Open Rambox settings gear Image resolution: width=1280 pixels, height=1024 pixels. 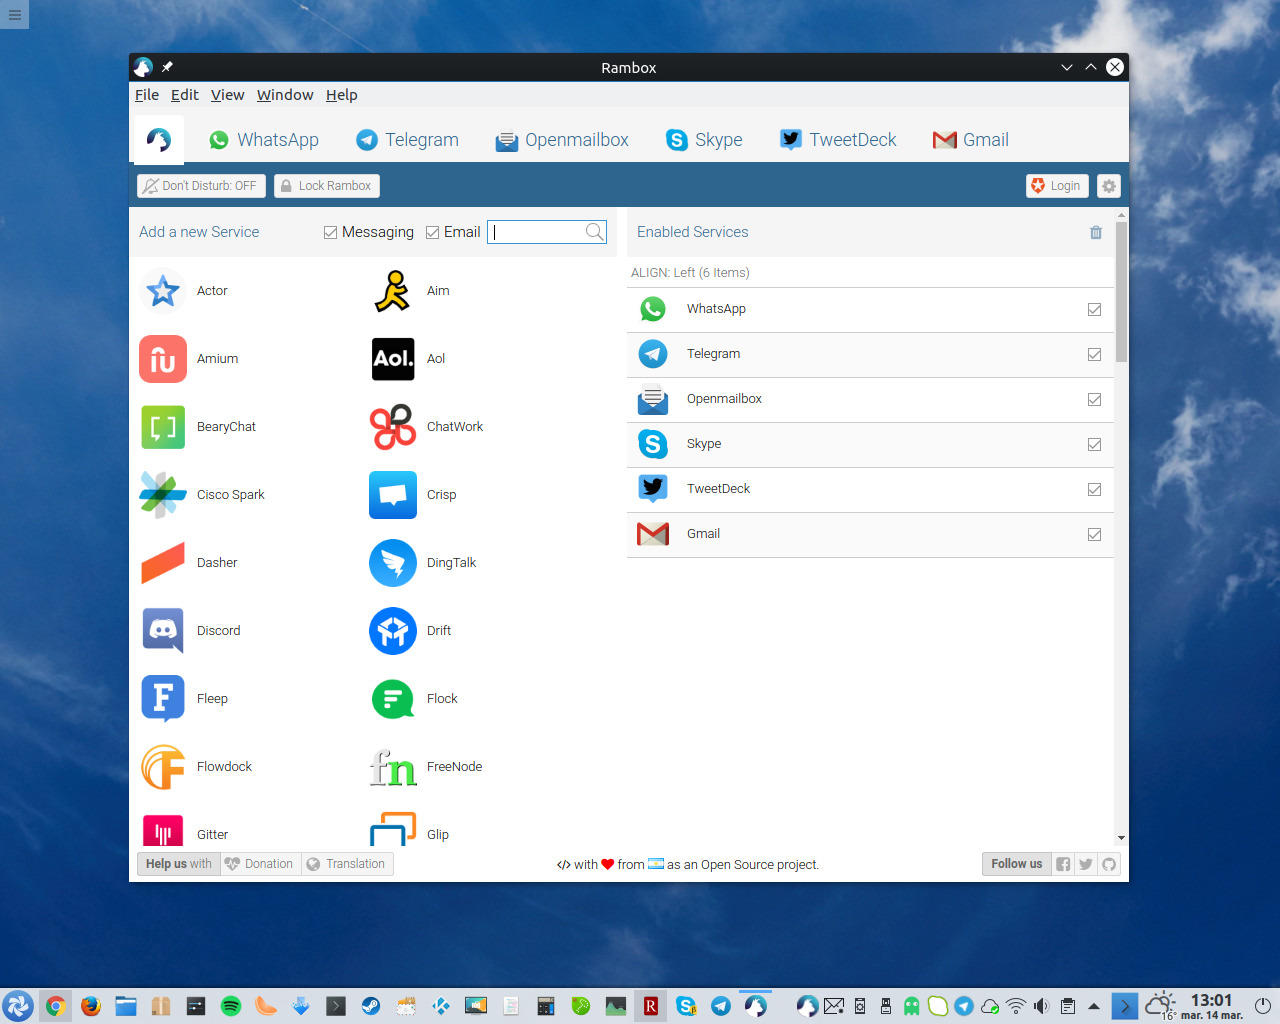coord(1109,186)
